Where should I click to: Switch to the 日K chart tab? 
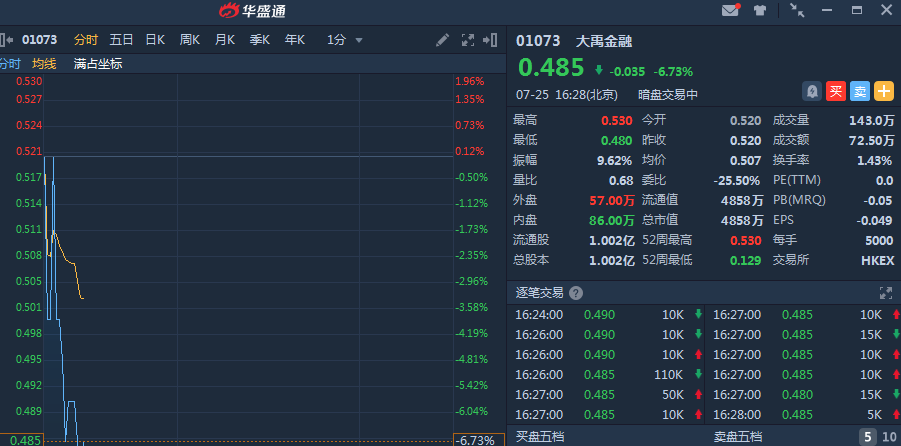[155, 40]
